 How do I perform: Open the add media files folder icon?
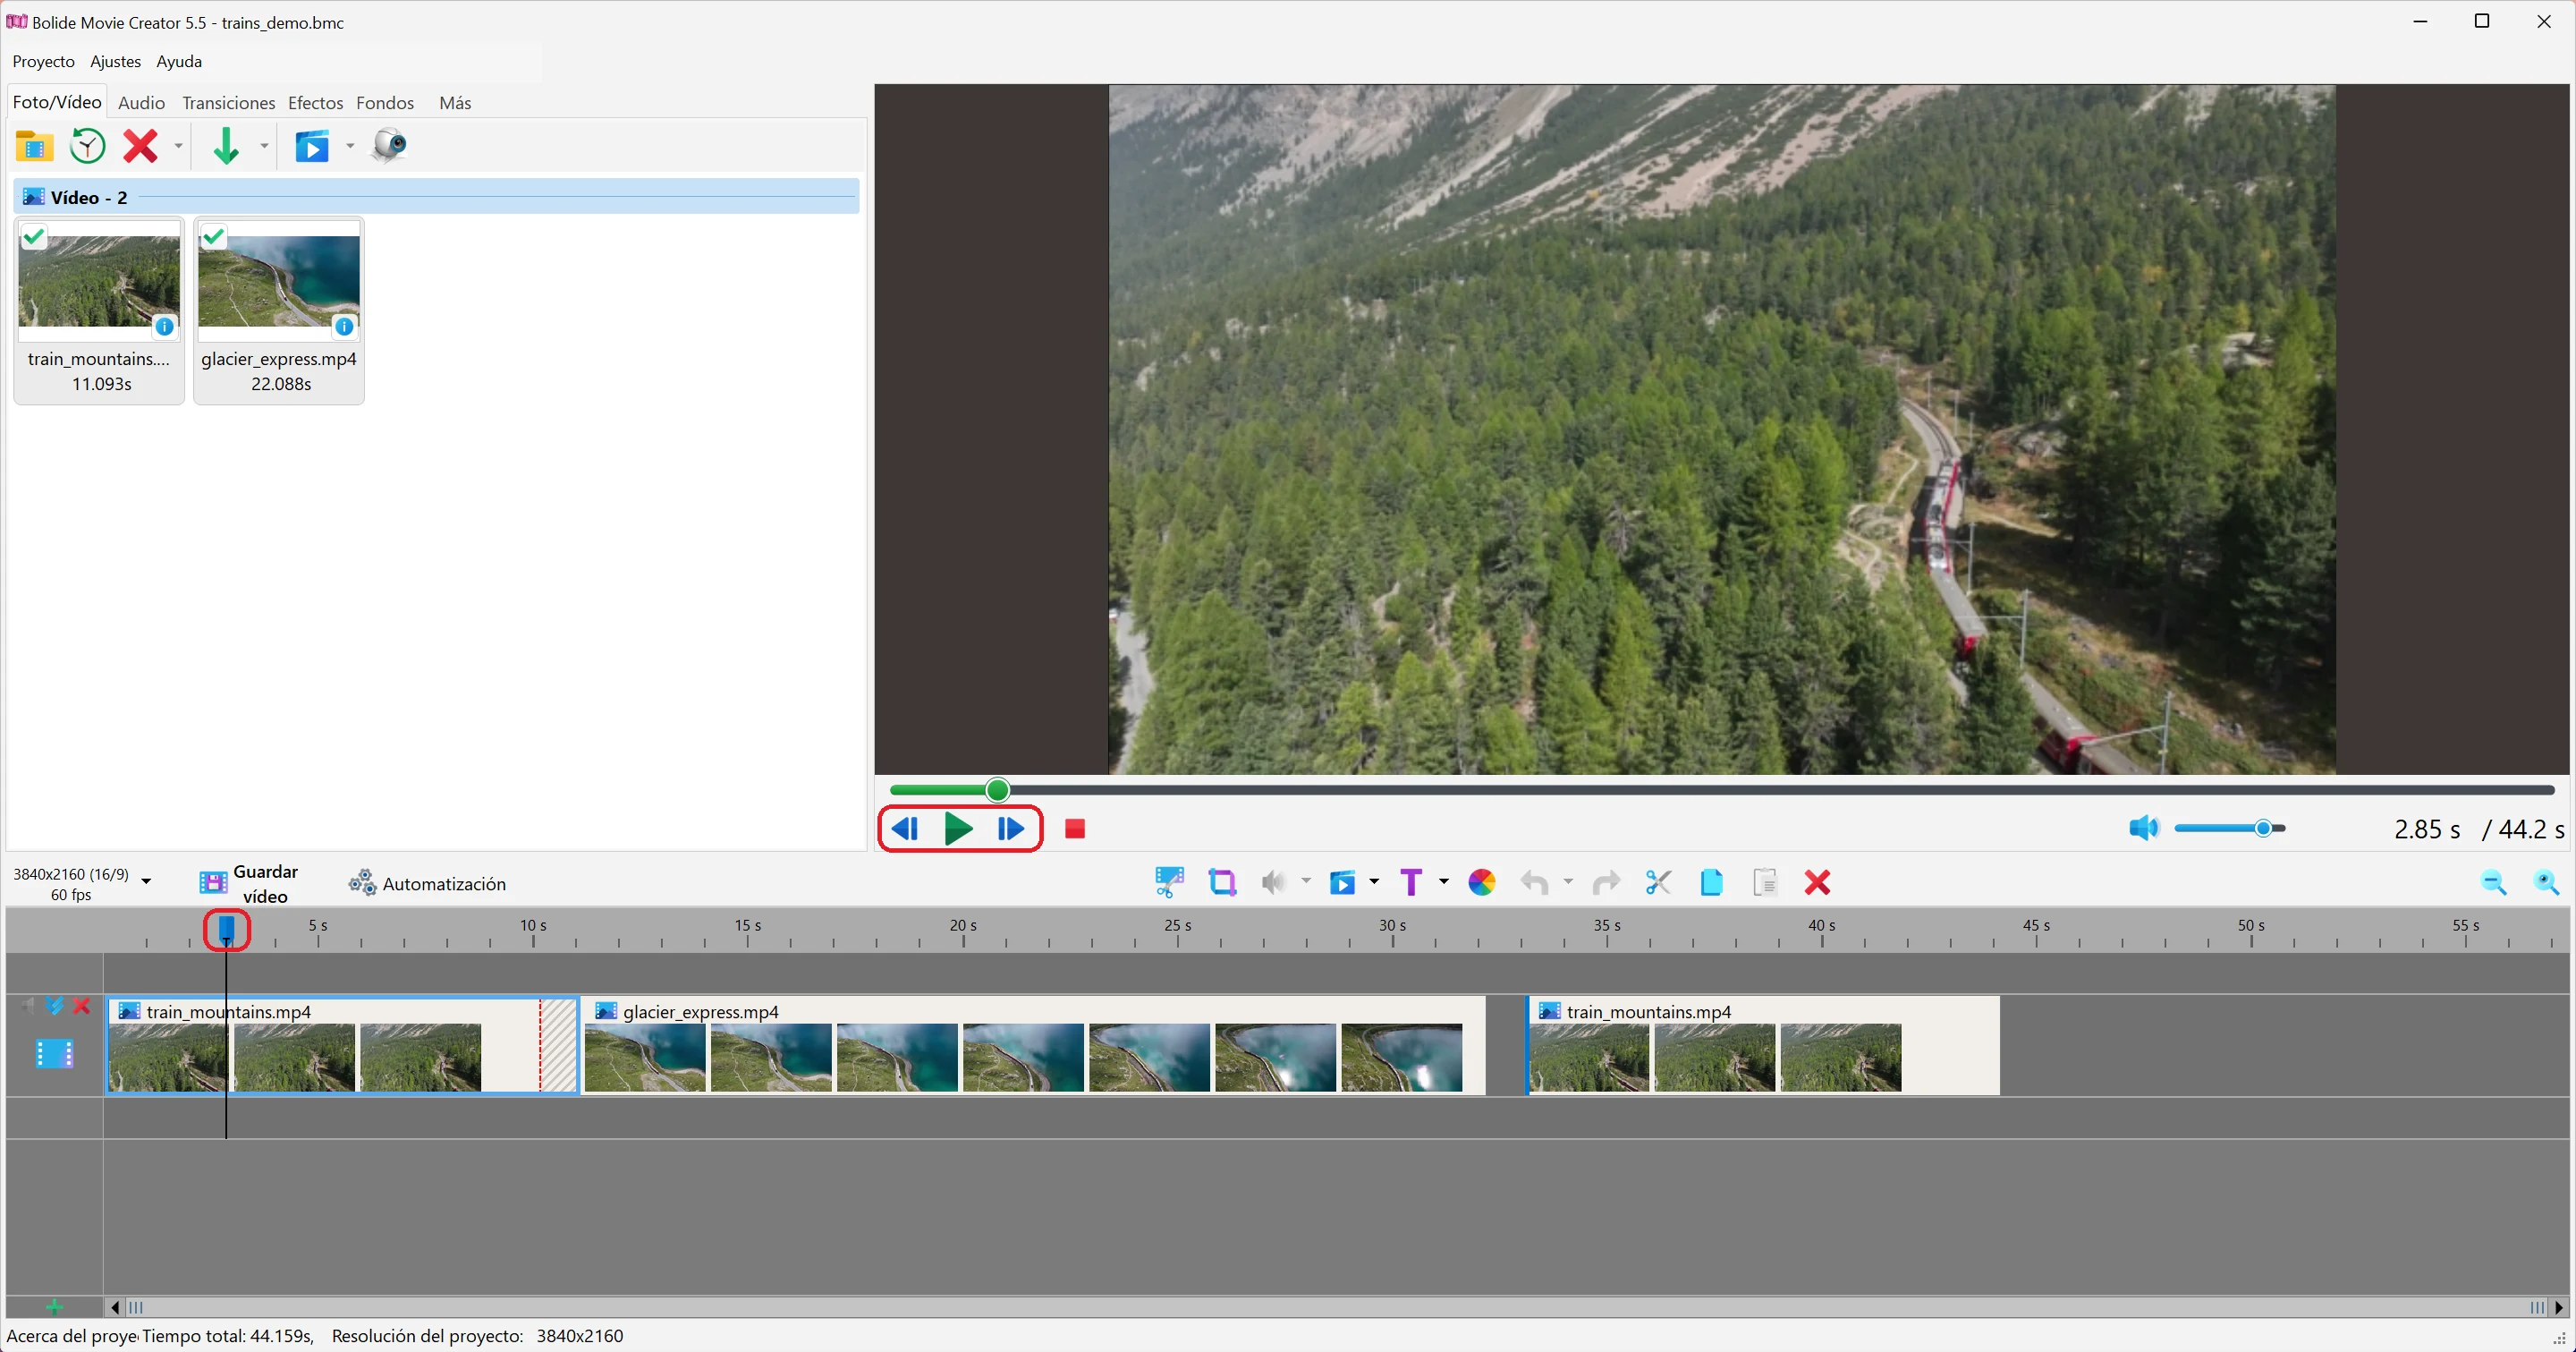pyautogui.click(x=34, y=146)
